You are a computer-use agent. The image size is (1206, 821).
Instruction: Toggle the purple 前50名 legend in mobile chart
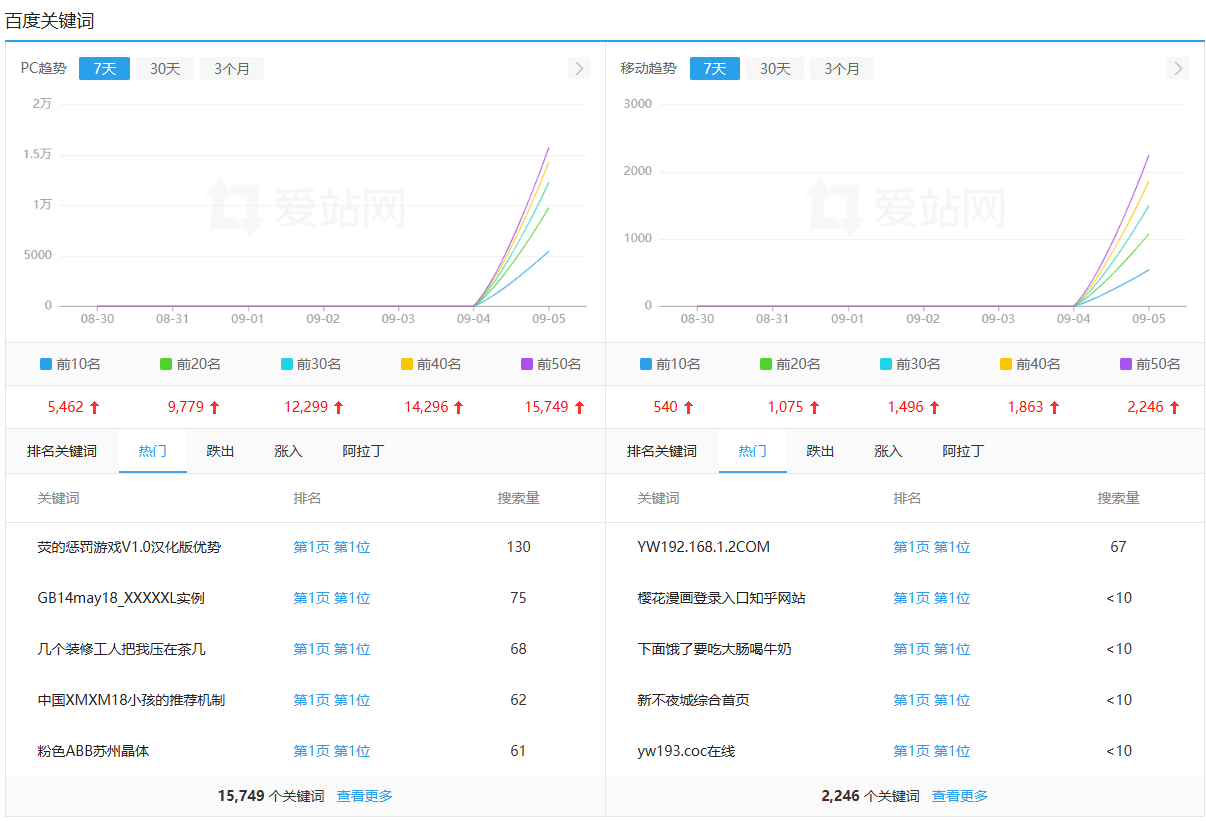pos(1150,364)
